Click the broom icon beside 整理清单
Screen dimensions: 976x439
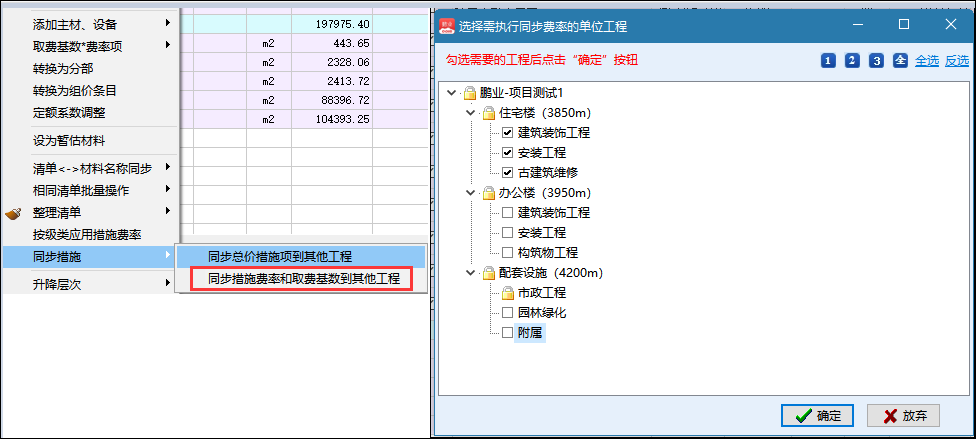[x=13, y=212]
